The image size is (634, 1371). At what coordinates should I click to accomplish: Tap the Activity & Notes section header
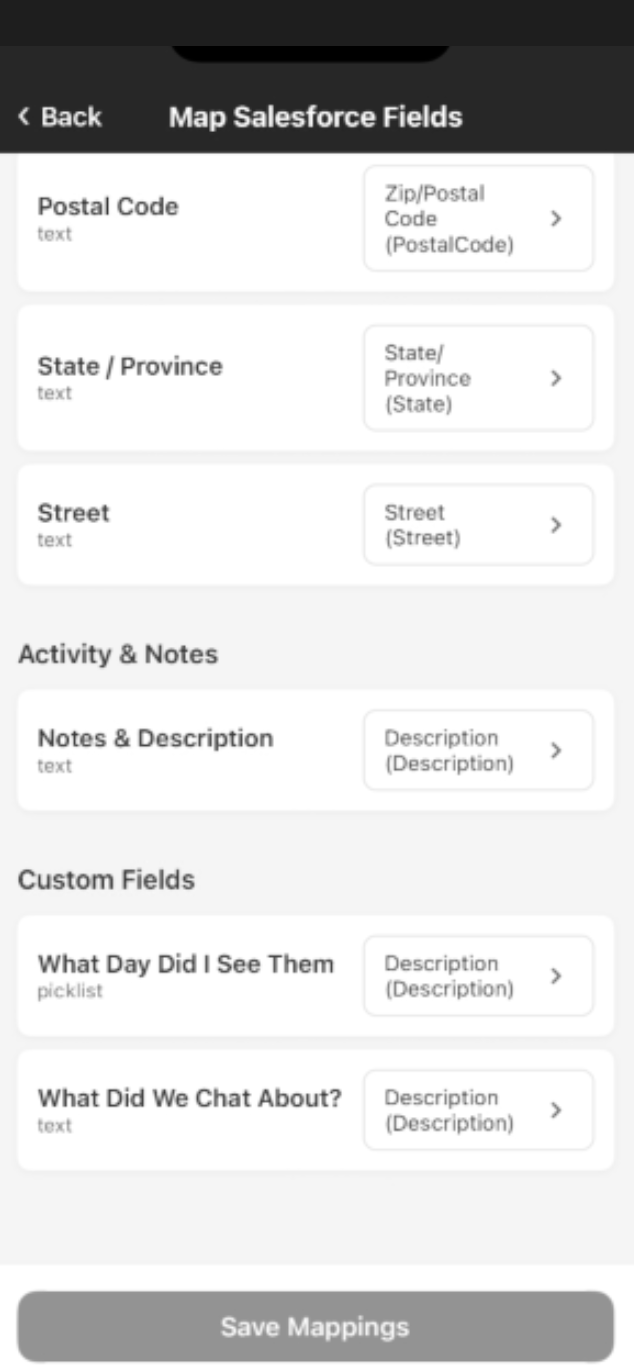pos(118,654)
